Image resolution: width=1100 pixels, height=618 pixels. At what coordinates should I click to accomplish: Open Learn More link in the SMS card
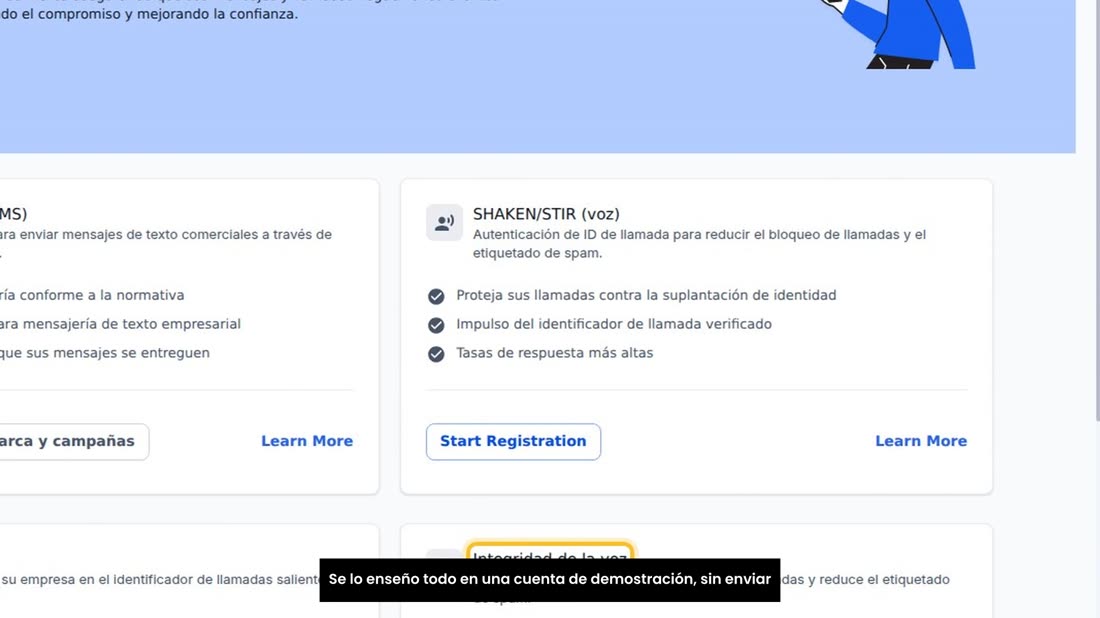[x=307, y=441]
